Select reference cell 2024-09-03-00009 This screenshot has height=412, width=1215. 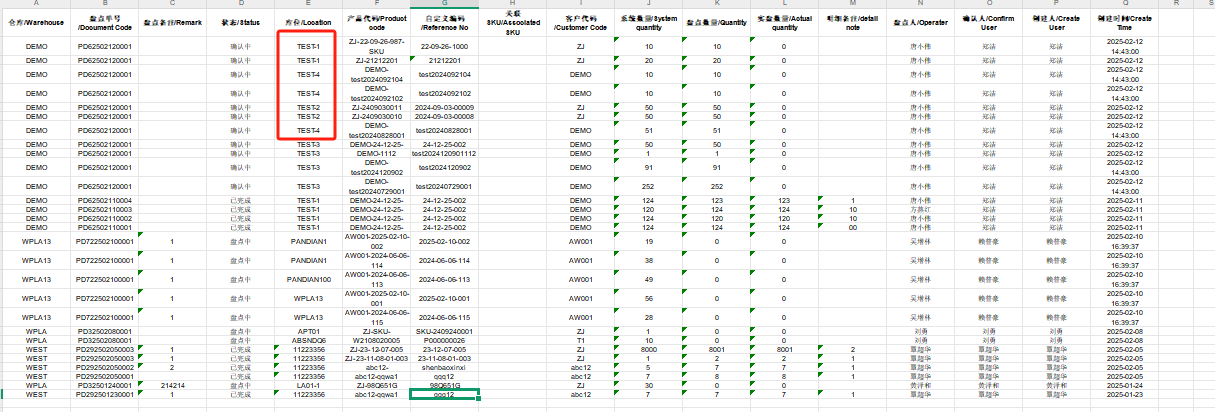[445, 107]
